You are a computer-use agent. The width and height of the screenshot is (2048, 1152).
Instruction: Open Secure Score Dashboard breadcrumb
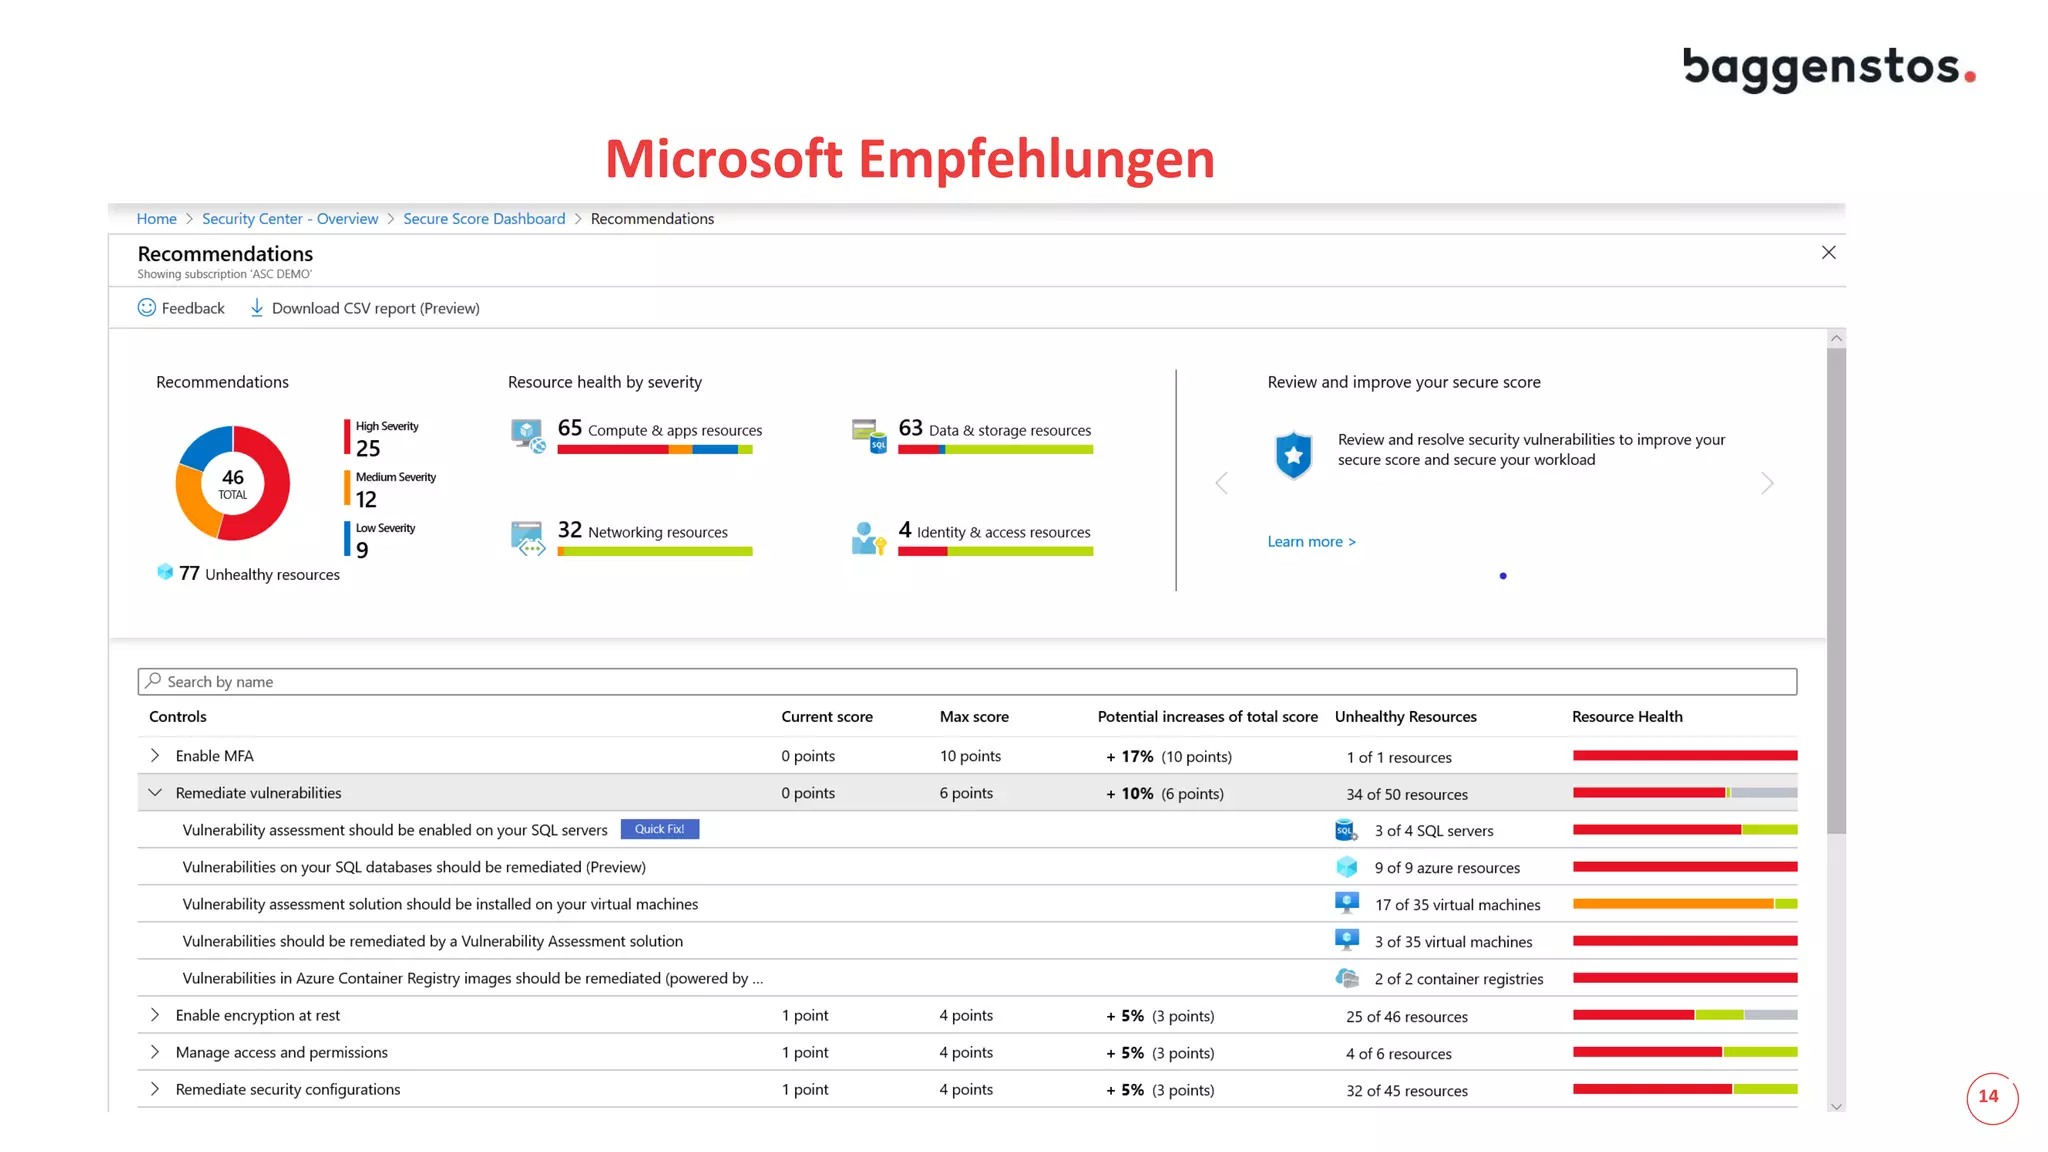click(x=484, y=218)
